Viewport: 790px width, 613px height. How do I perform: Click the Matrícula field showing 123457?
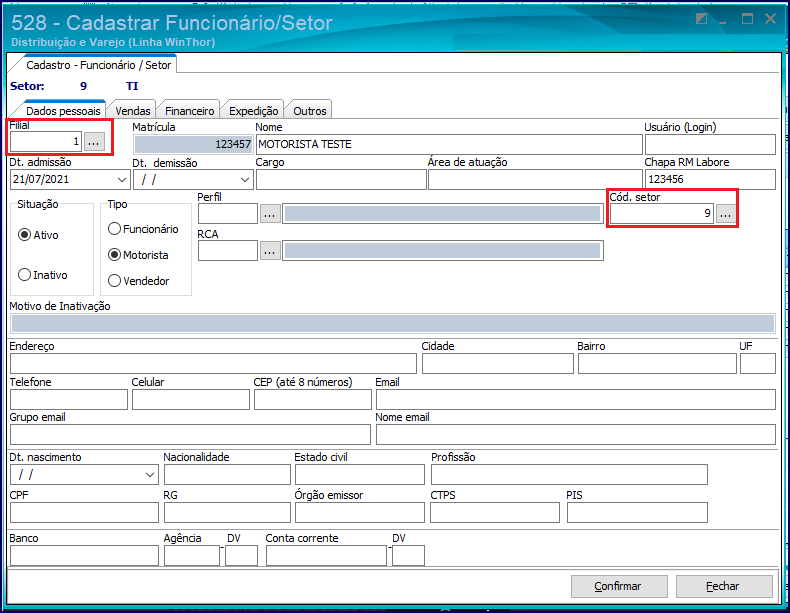click(x=193, y=145)
